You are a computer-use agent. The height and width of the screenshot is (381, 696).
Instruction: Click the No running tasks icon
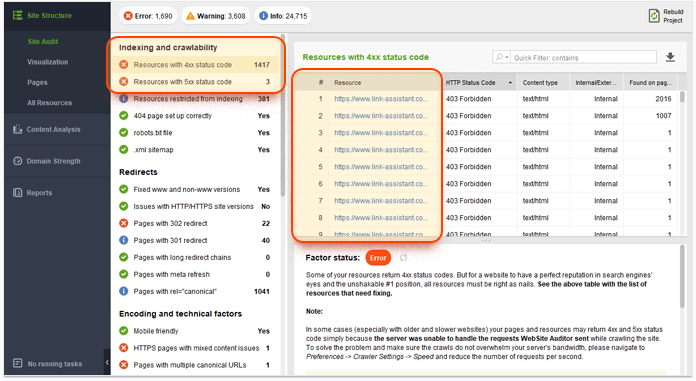[17, 363]
